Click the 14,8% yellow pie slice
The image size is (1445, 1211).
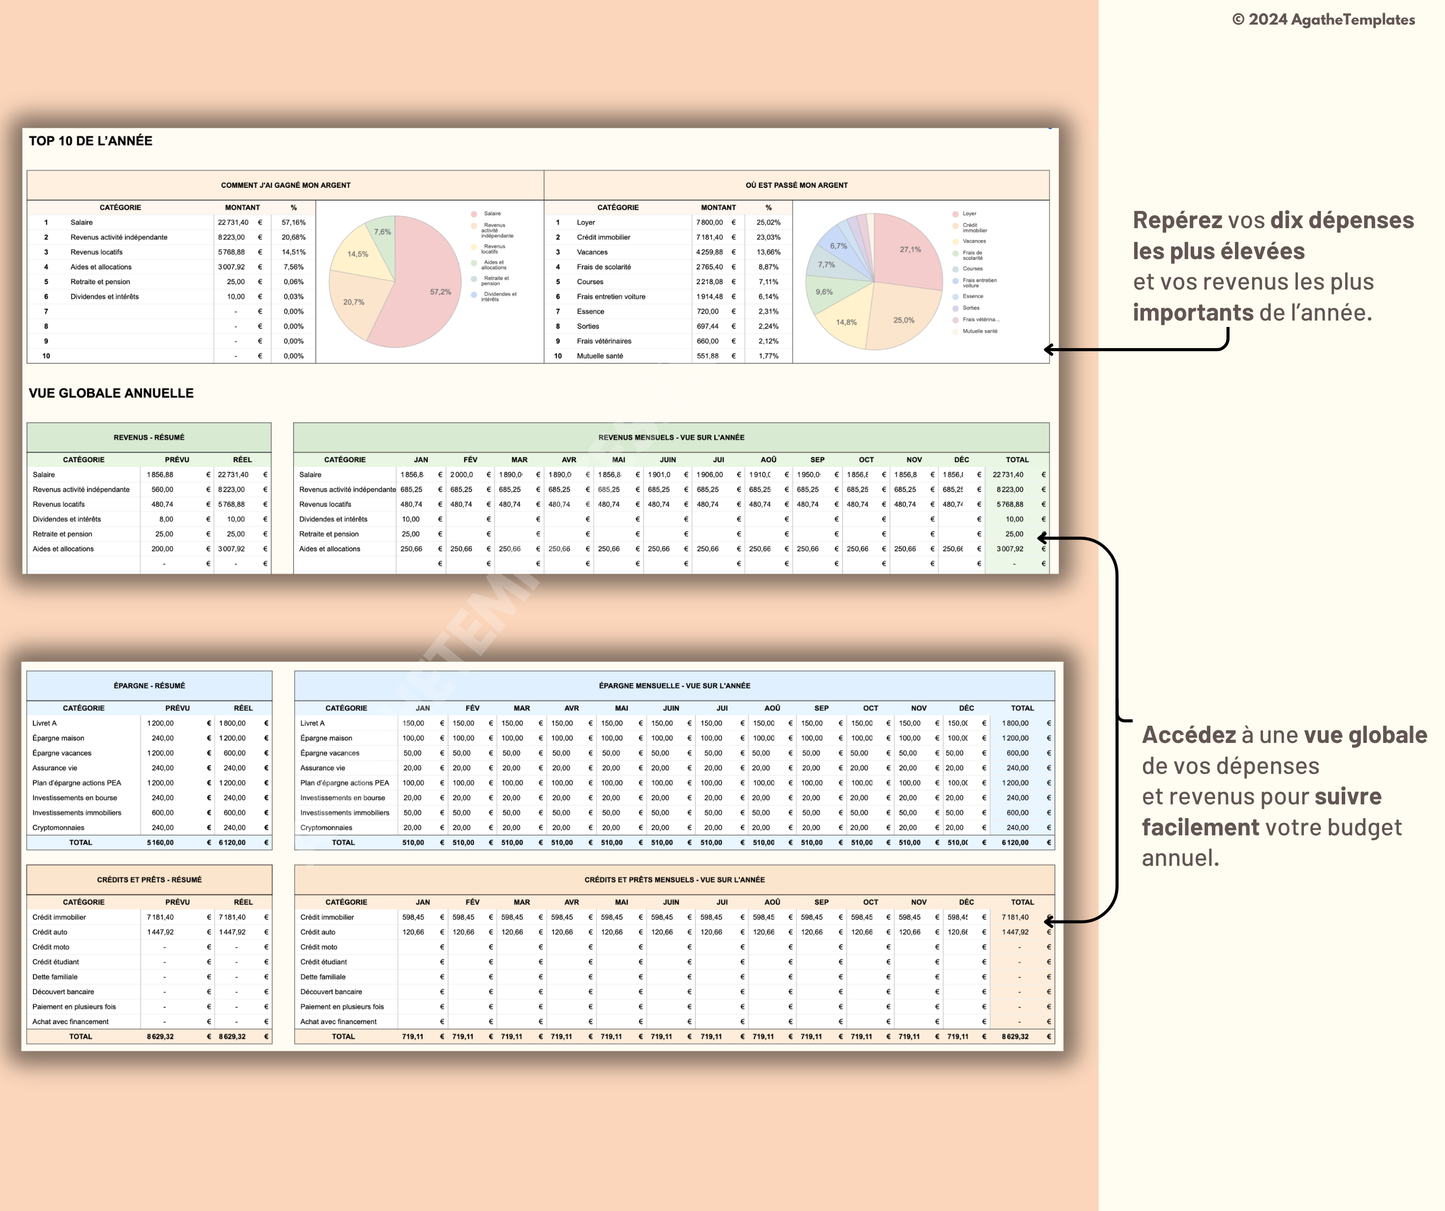(x=846, y=321)
